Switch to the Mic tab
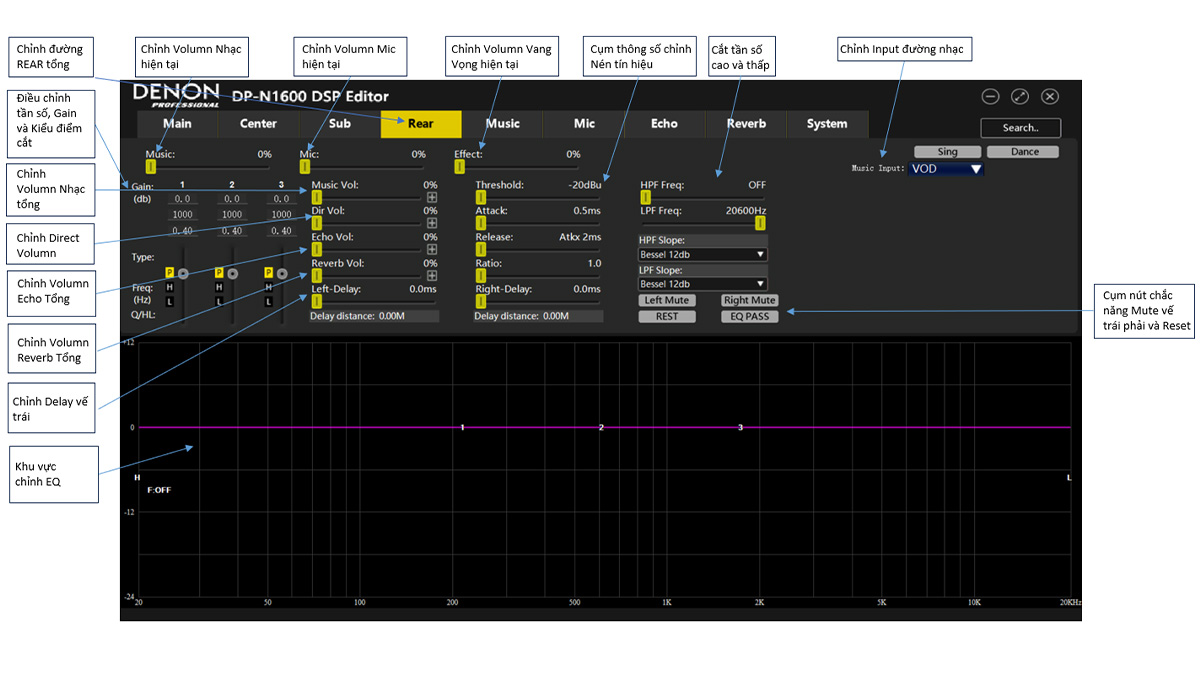 click(584, 124)
